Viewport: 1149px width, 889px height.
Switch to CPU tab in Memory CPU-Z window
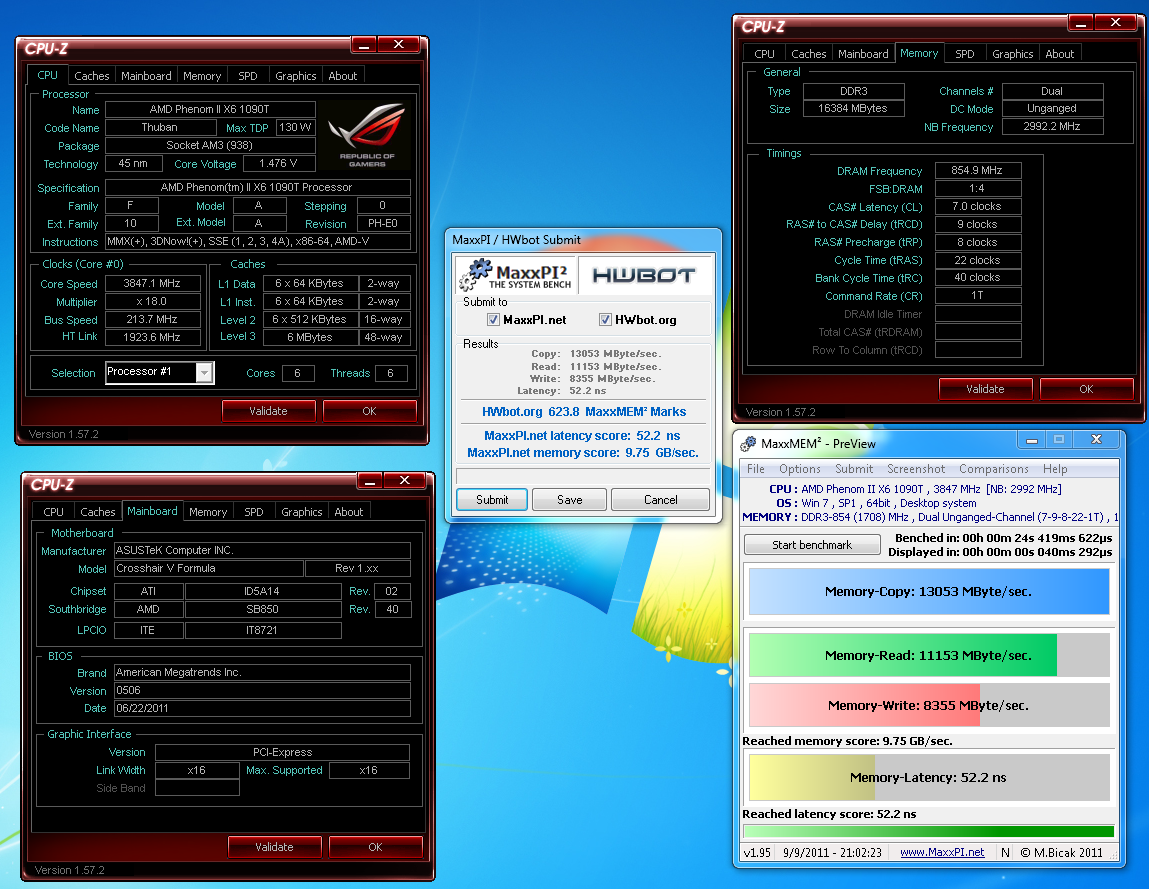pyautogui.click(x=764, y=54)
